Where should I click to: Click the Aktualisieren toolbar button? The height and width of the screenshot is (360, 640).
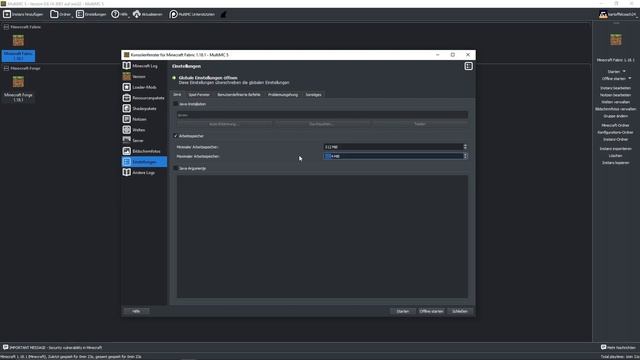point(147,14)
